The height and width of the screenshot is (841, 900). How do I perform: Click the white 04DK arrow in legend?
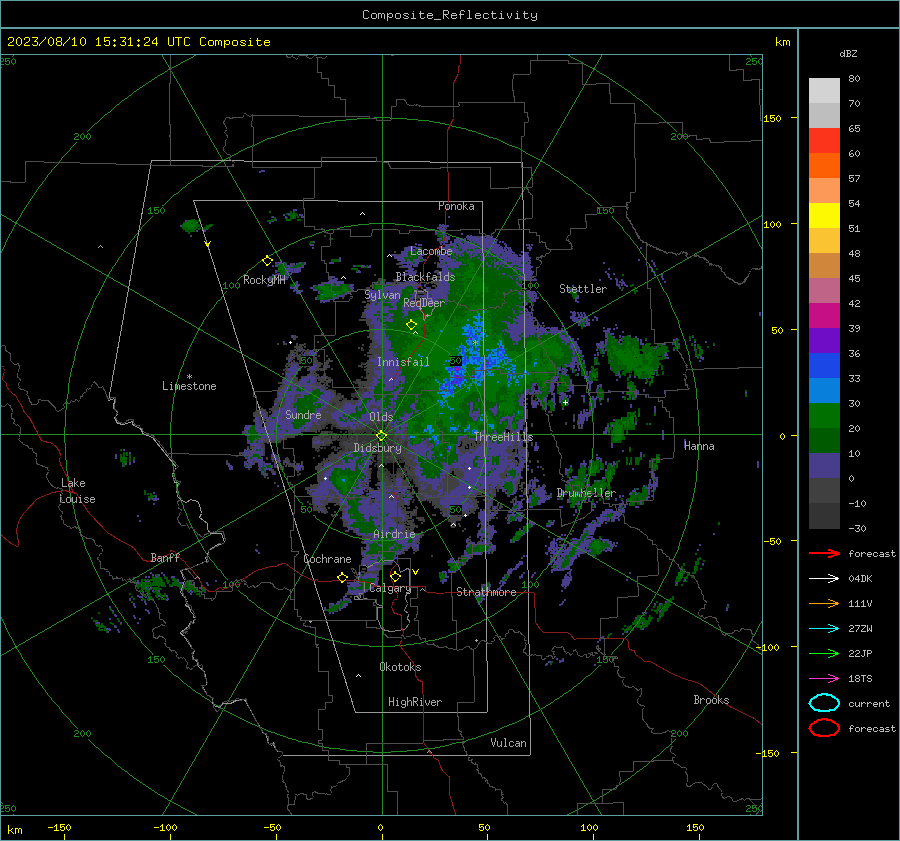824,578
